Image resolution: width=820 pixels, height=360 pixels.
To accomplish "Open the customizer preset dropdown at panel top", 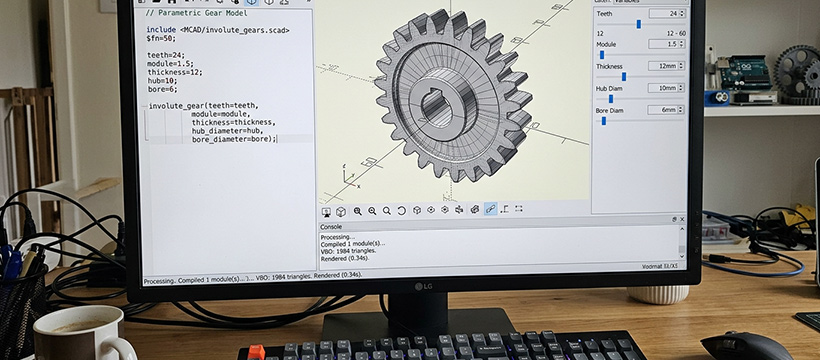I will pyautogui.click(x=650, y=2).
